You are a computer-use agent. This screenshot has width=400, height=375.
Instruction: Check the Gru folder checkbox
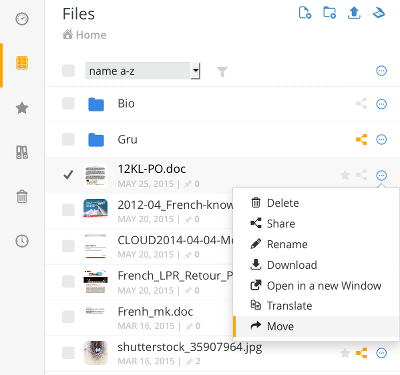point(68,139)
